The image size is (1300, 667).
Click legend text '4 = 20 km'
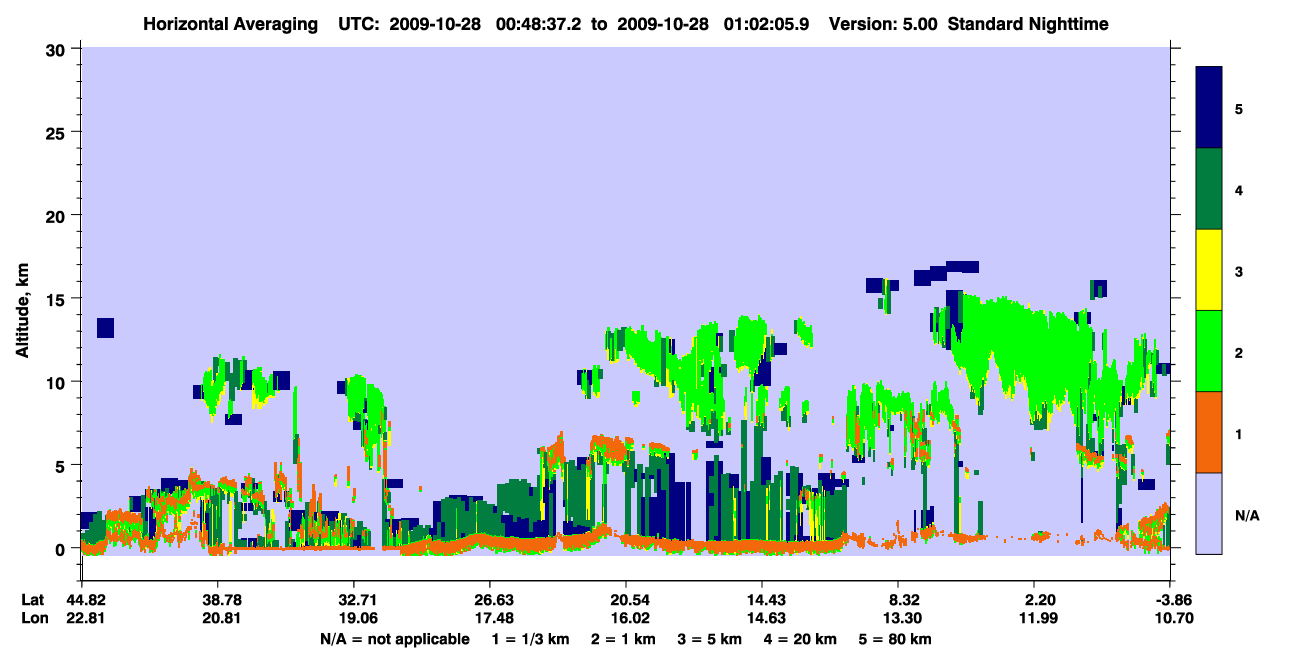click(x=800, y=639)
